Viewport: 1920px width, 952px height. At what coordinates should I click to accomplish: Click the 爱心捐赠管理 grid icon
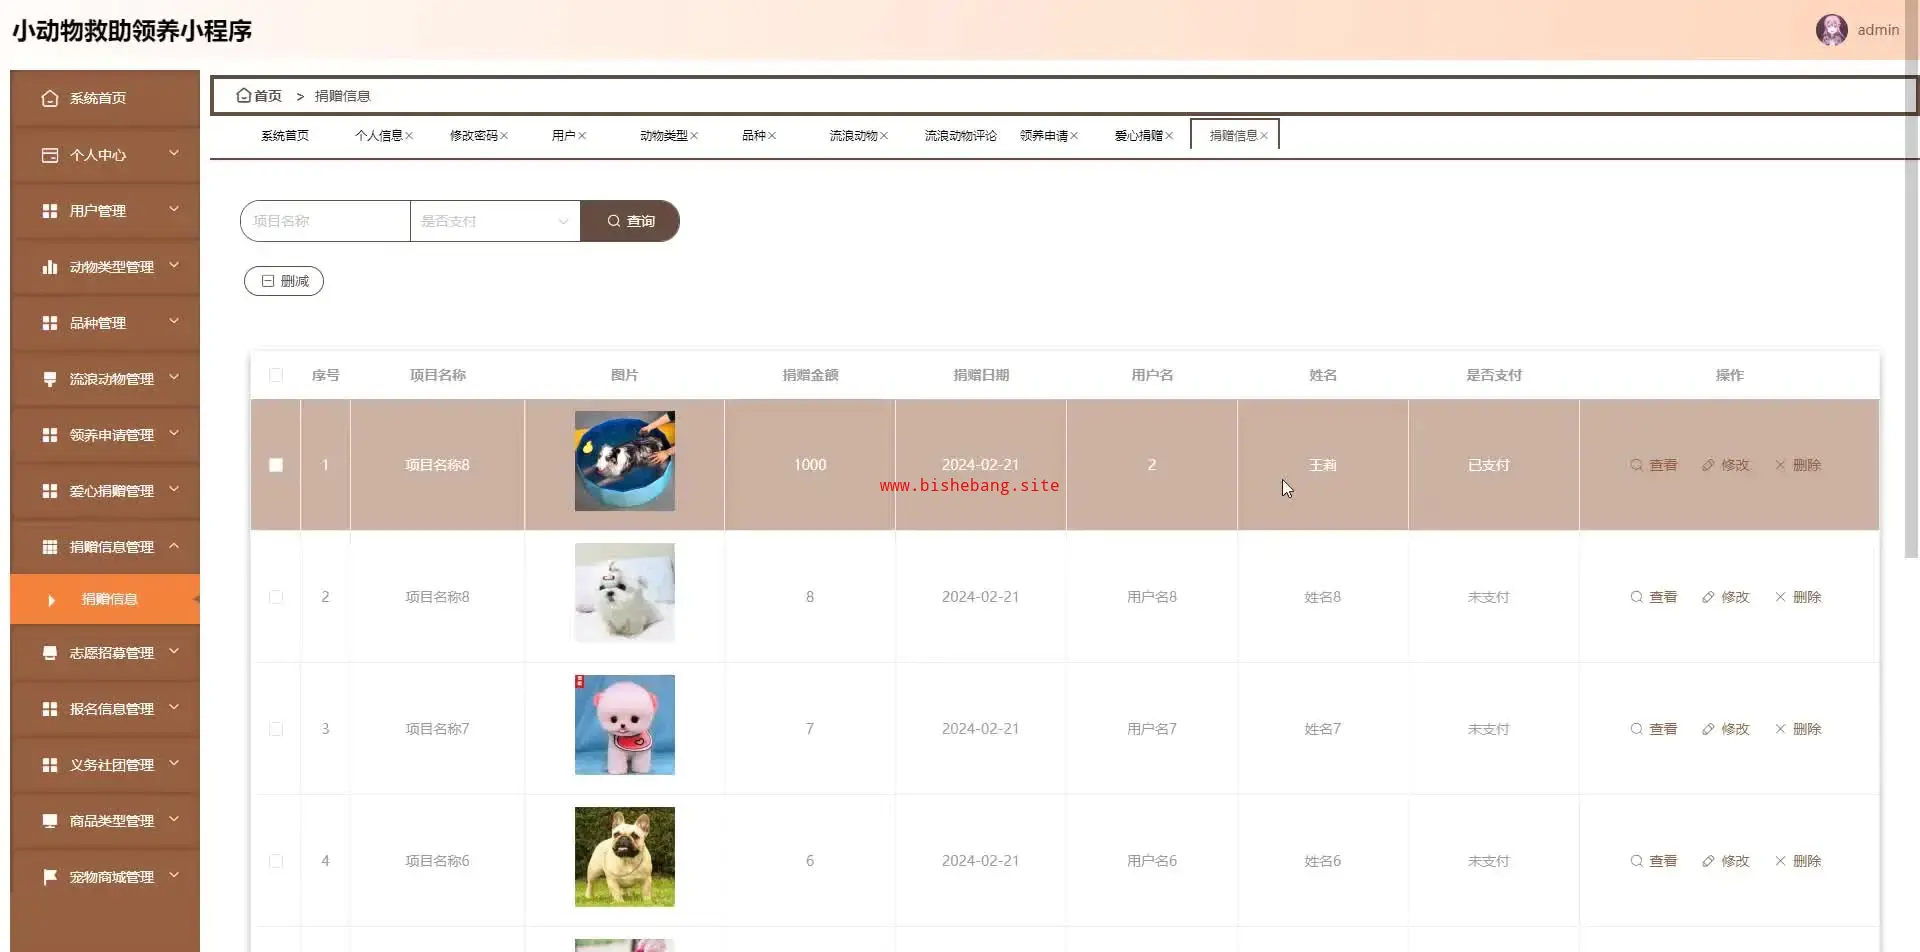pyautogui.click(x=50, y=491)
